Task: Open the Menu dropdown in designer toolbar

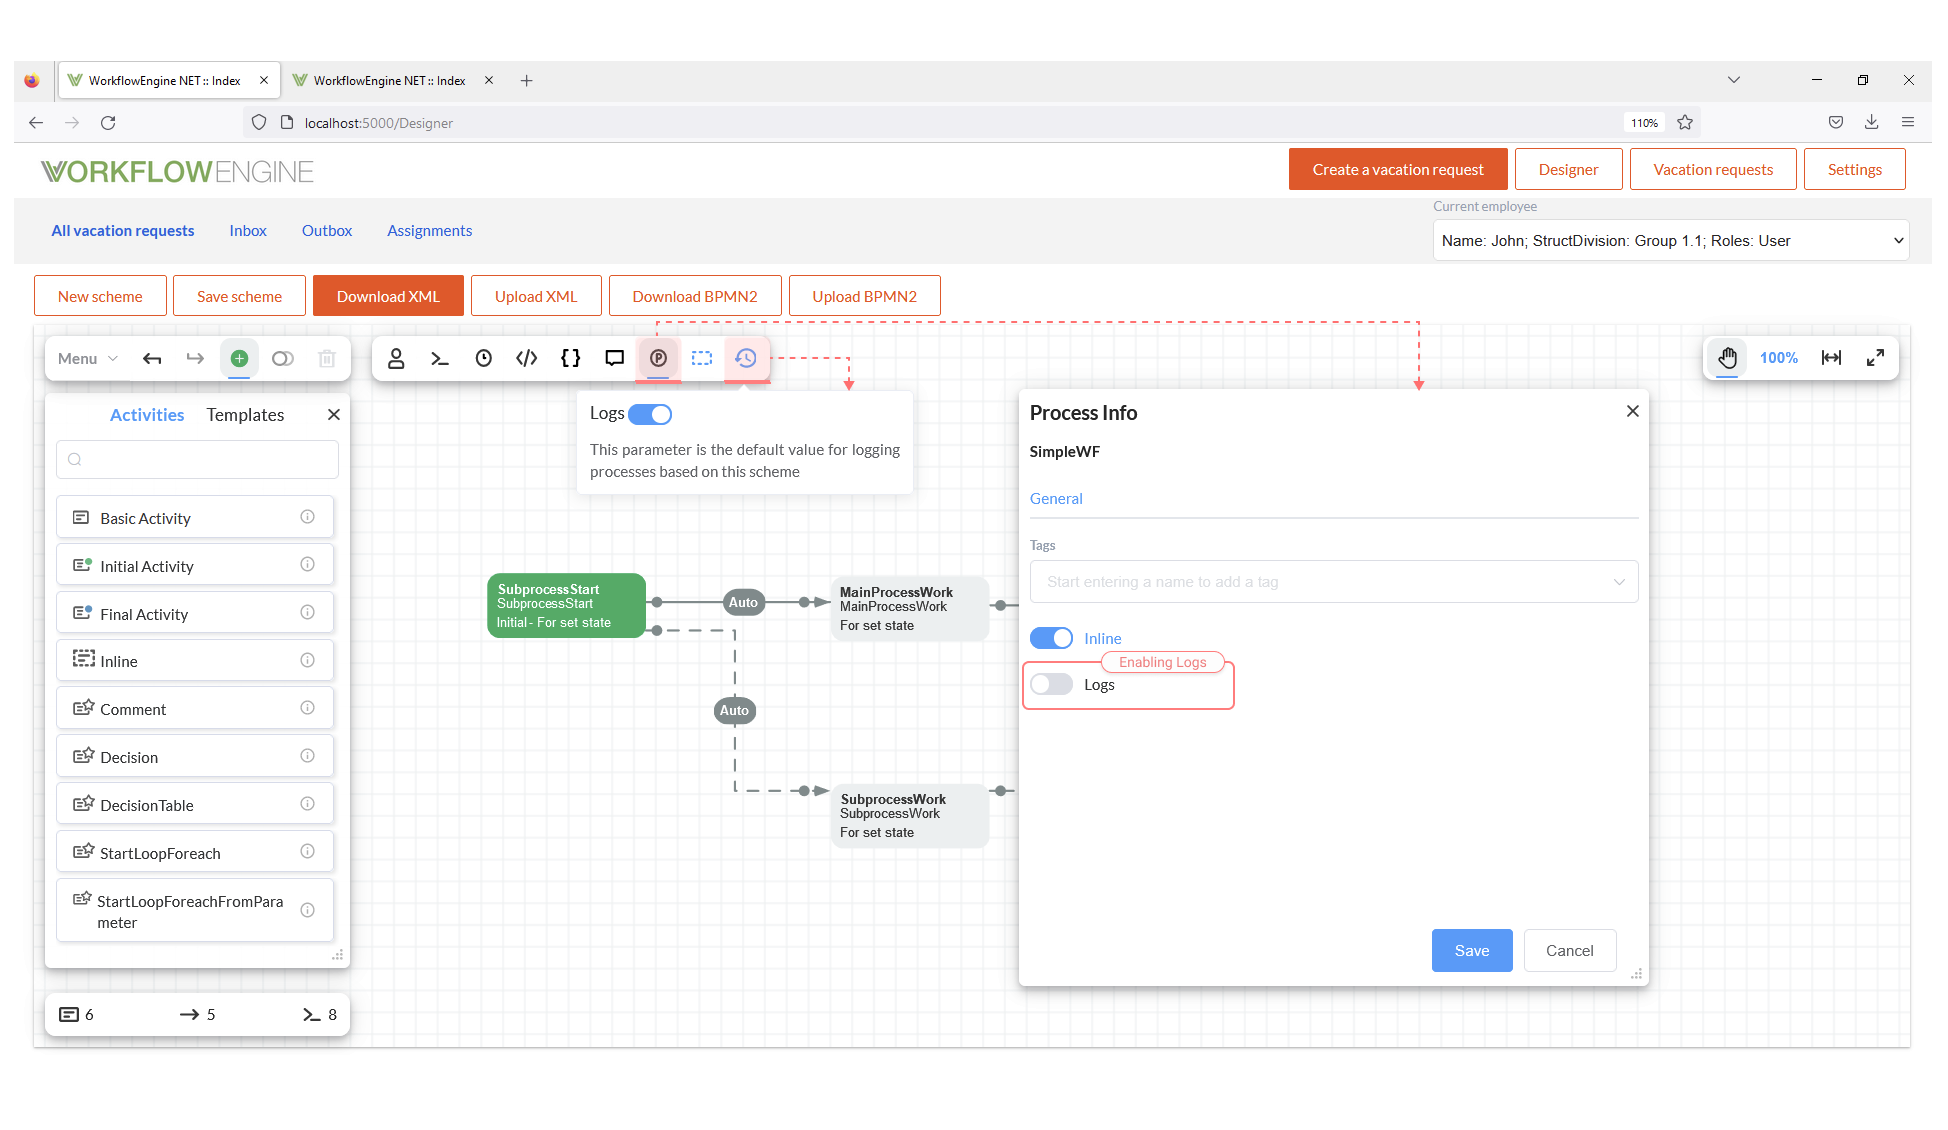Action: coord(88,359)
